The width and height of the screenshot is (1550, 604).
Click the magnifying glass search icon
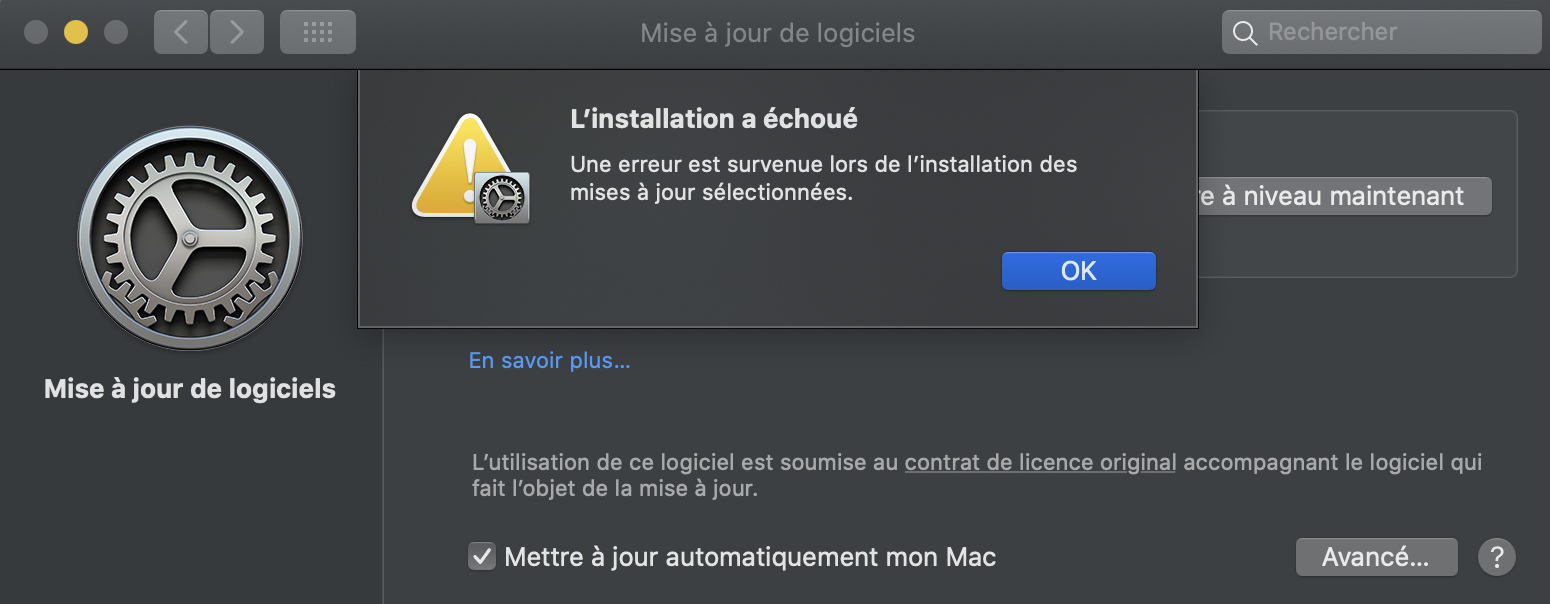[x=1245, y=33]
